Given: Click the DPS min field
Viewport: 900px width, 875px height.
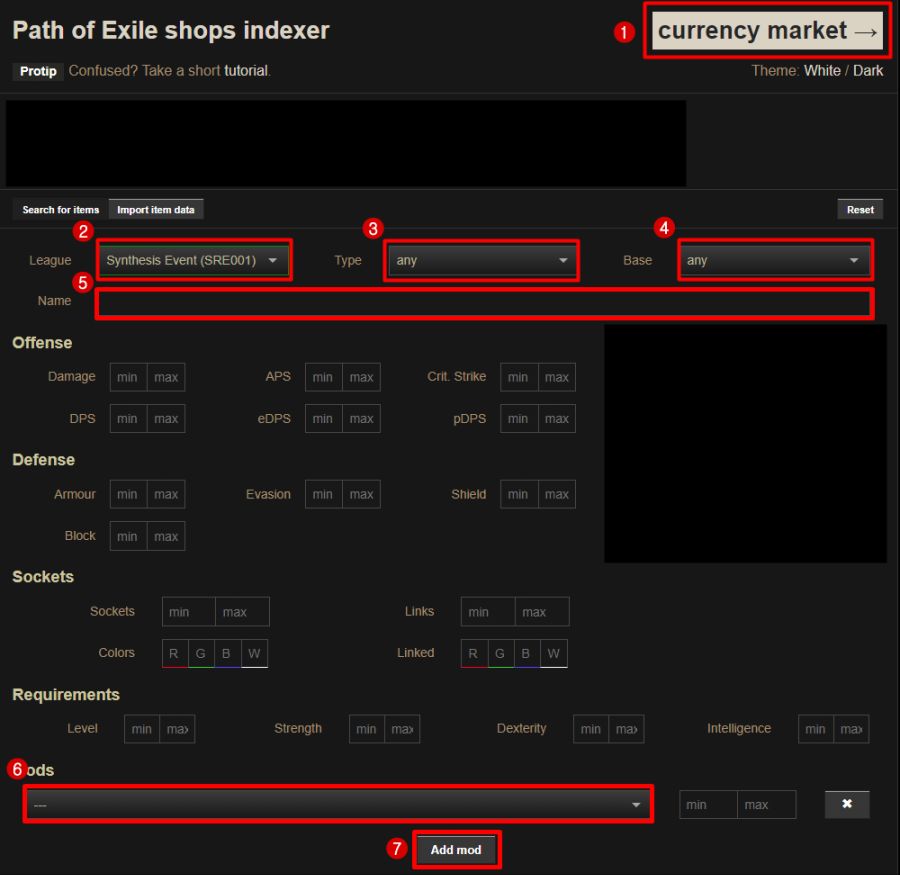Looking at the screenshot, I should coord(128,419).
